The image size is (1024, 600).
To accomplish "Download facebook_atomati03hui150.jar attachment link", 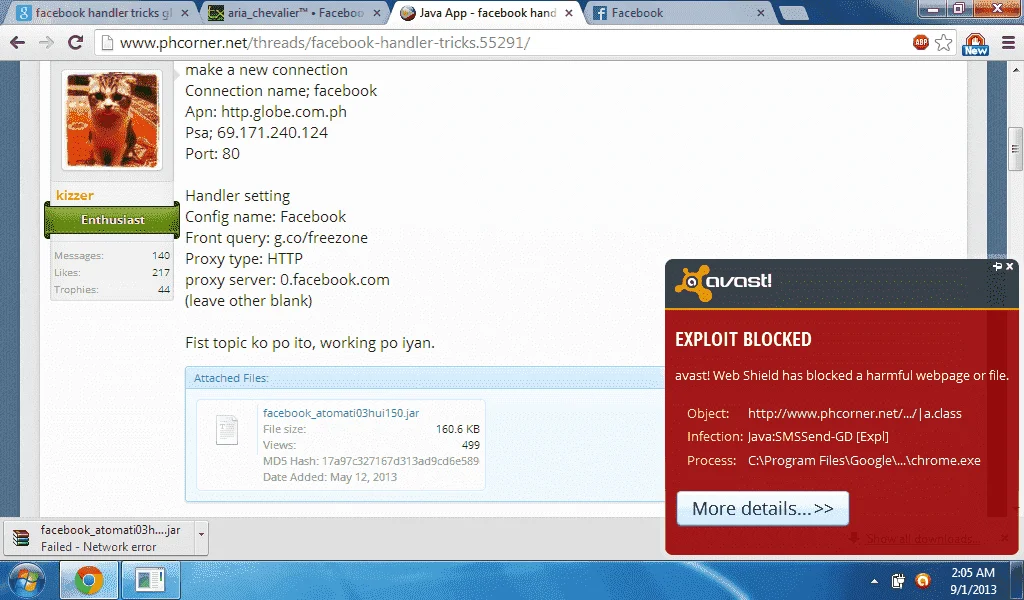I will [341, 413].
